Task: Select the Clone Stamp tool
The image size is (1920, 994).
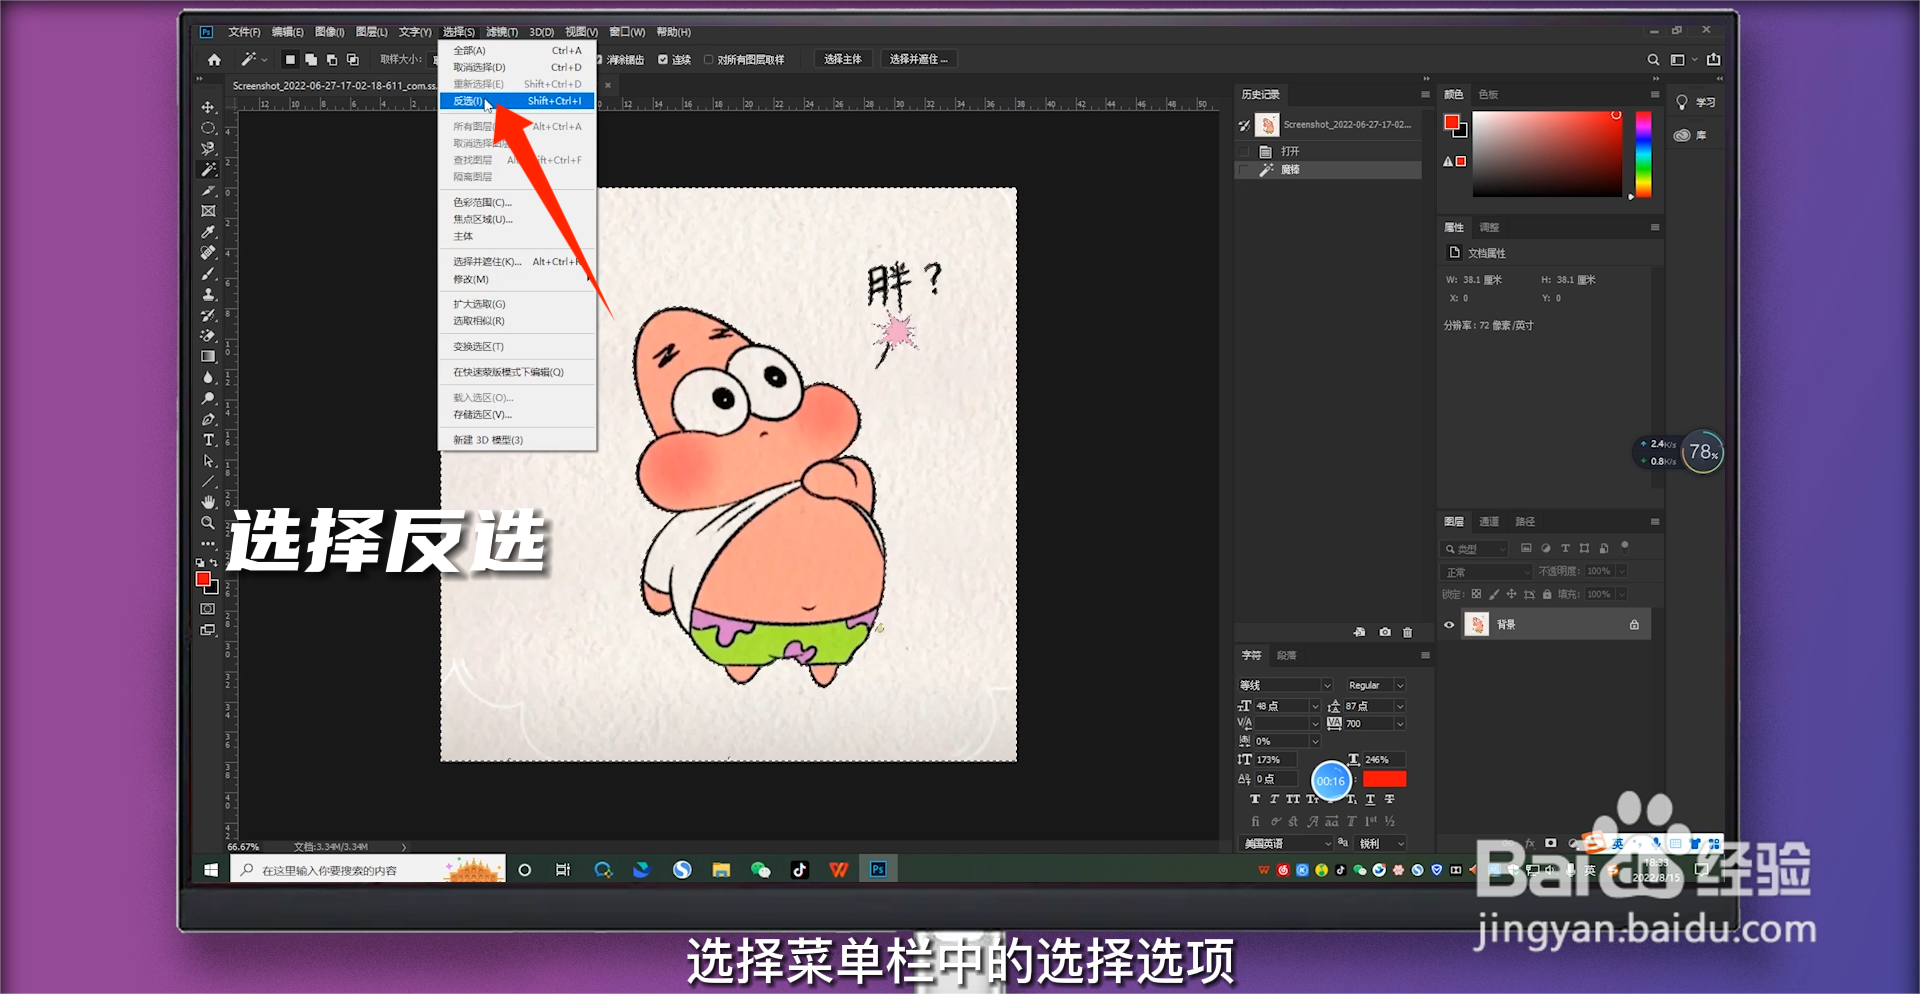Action: click(208, 295)
